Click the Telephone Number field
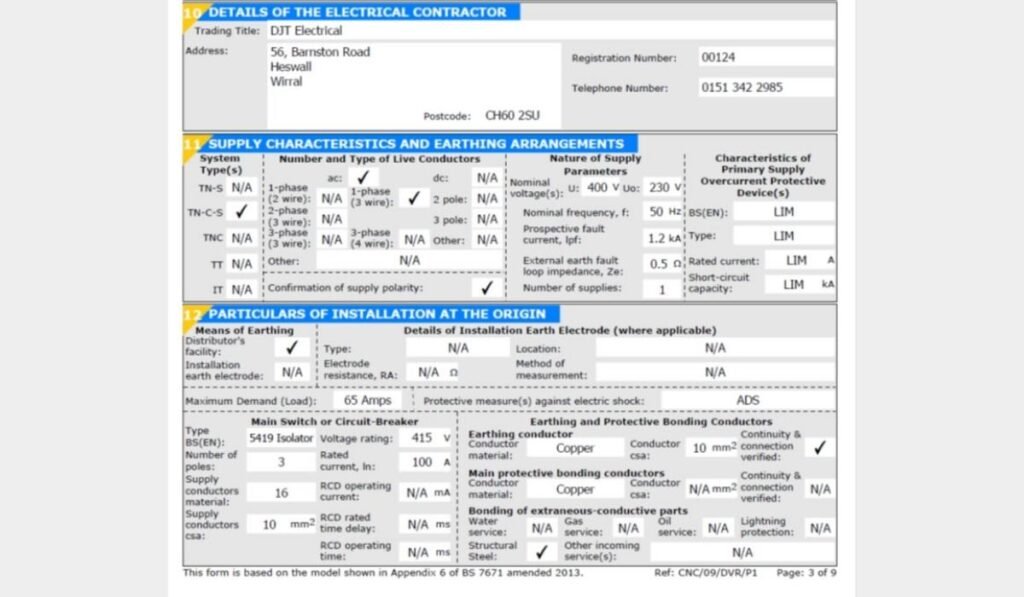Image resolution: width=1024 pixels, height=597 pixels. point(766,87)
